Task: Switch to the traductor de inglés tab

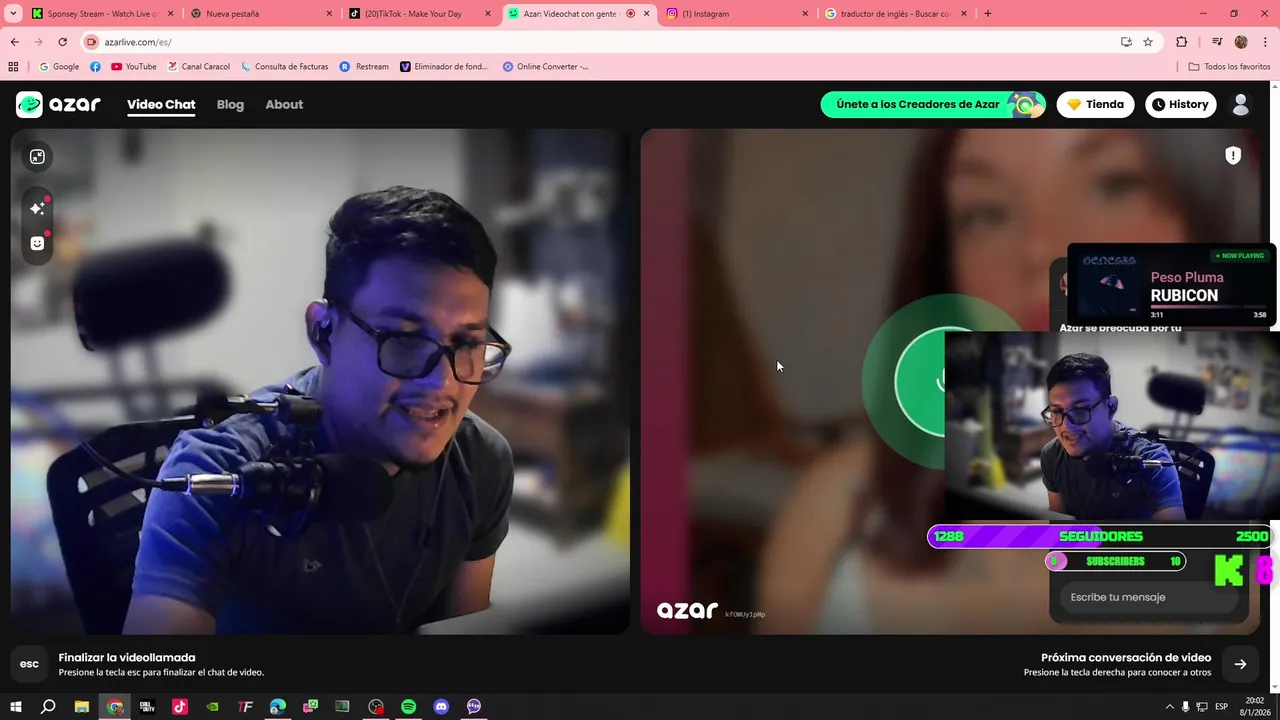Action: point(895,14)
